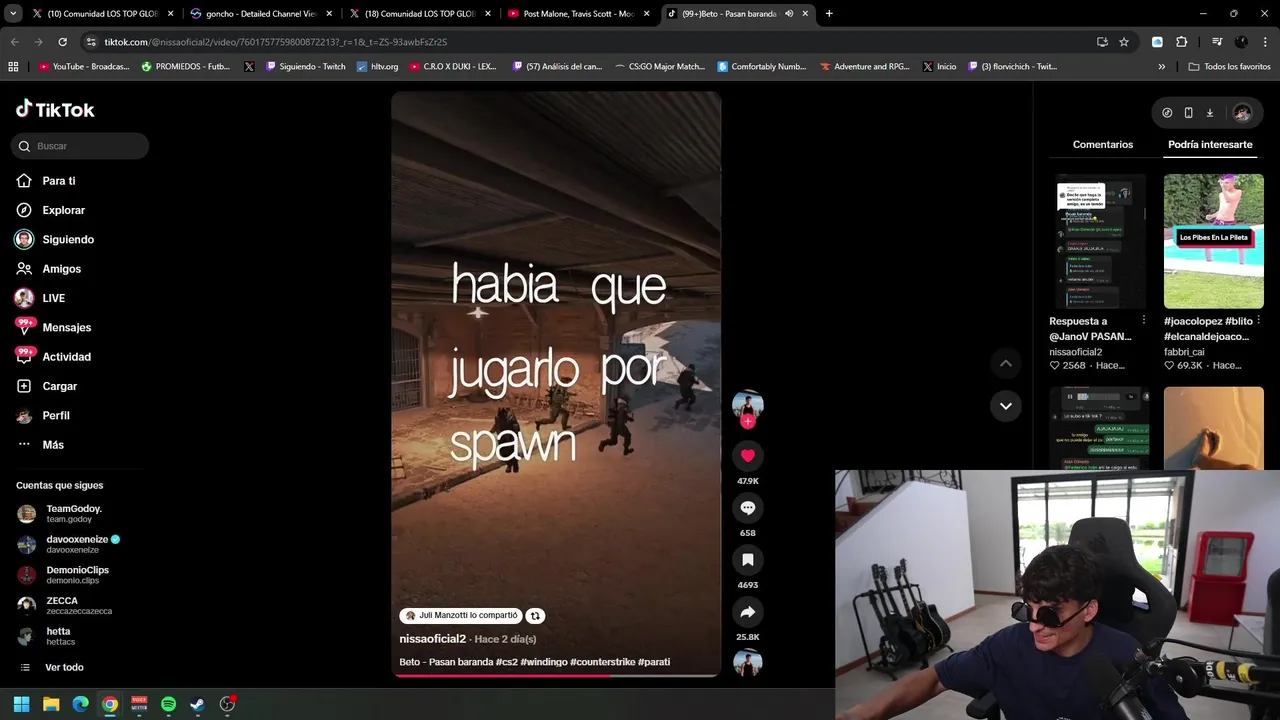The width and height of the screenshot is (1280, 720).
Task: Switch to Post Malone, Travis Scott tab
Action: 580,14
